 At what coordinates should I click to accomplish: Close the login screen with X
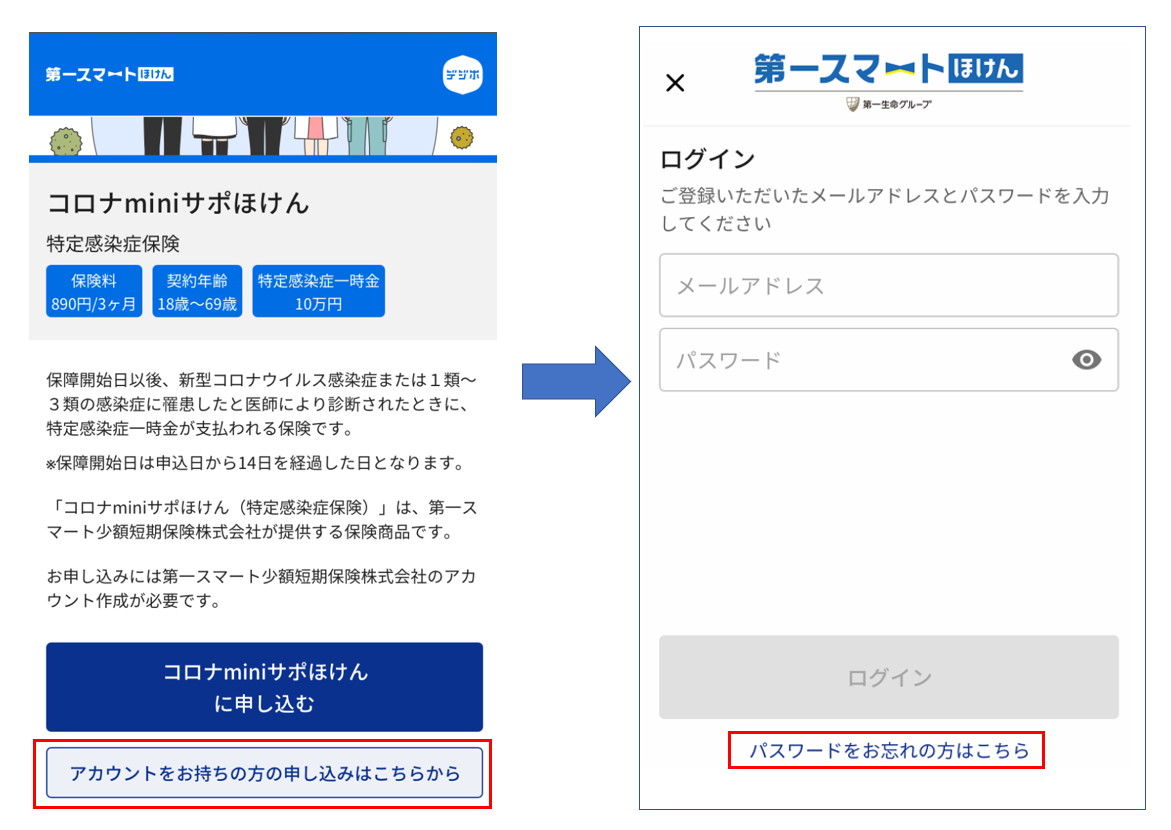pos(675,83)
